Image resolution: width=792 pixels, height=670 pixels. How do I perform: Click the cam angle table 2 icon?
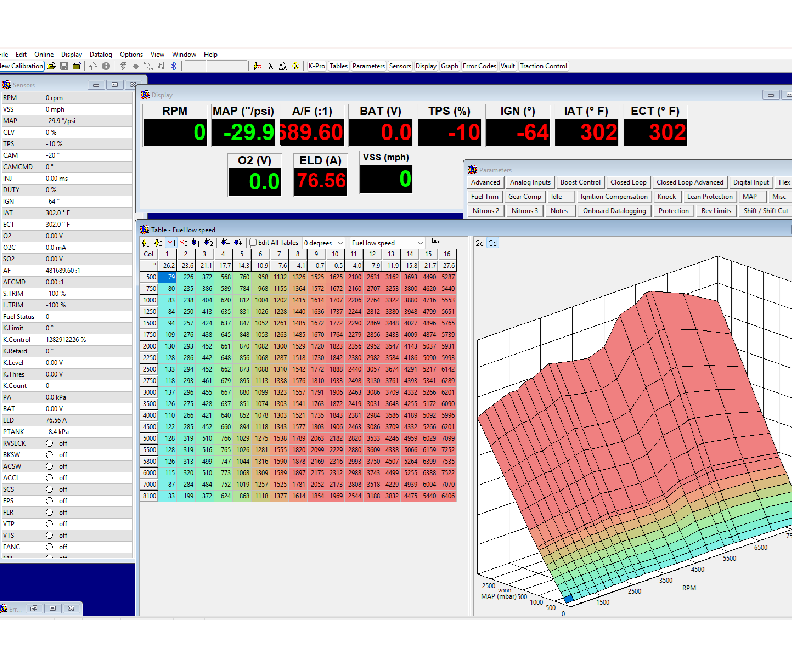(209, 243)
